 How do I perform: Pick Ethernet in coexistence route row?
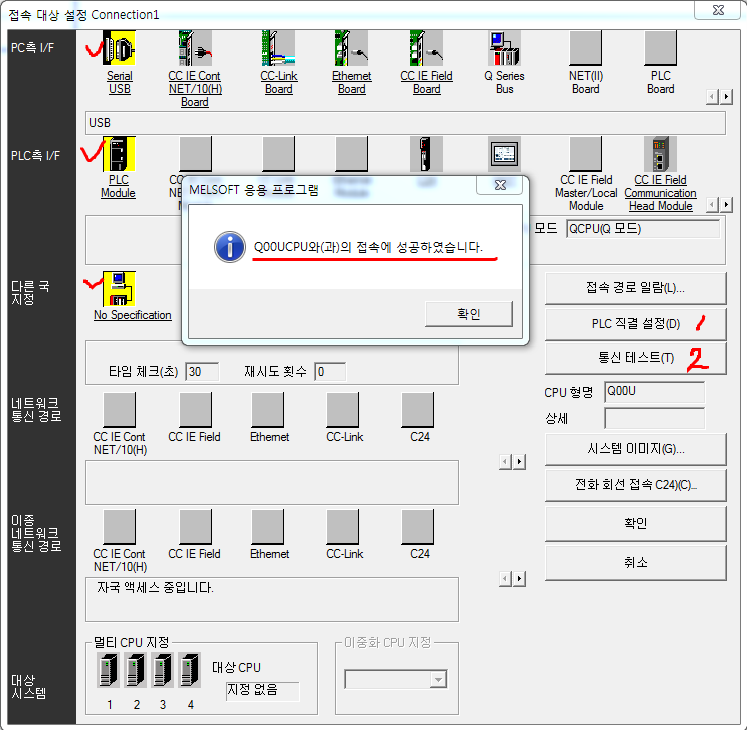pos(267,527)
